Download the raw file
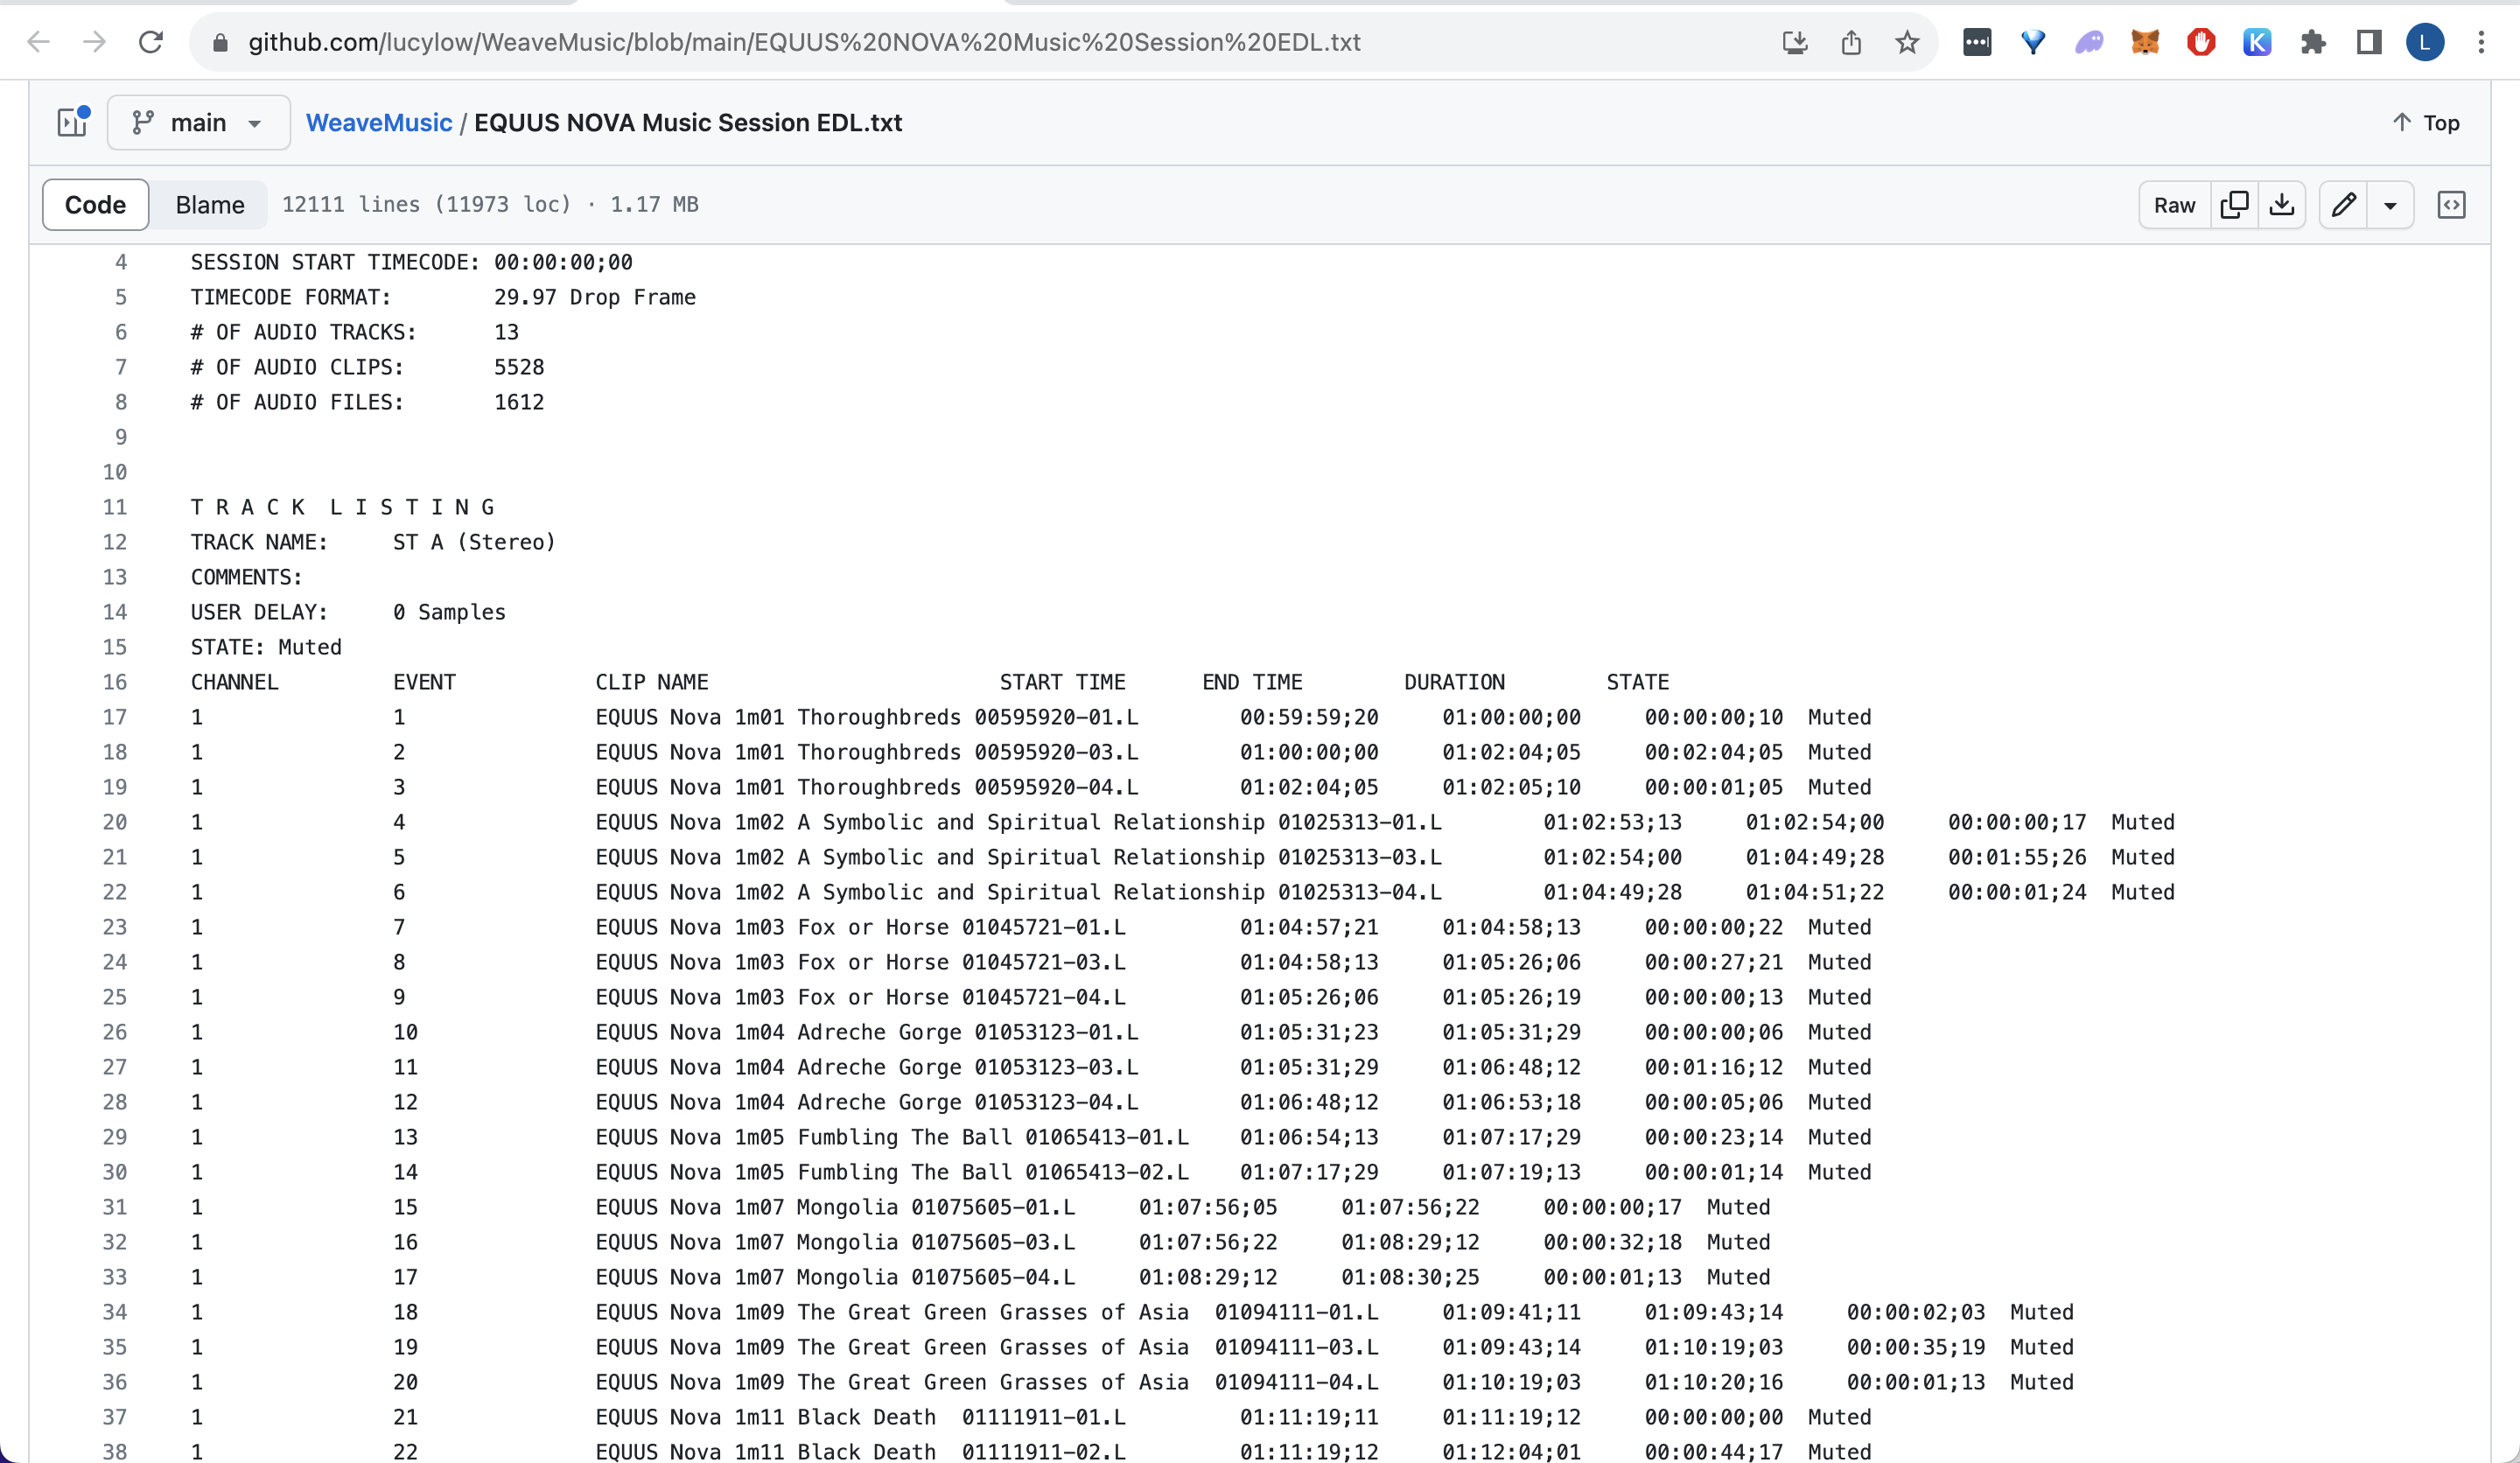 coord(2282,205)
